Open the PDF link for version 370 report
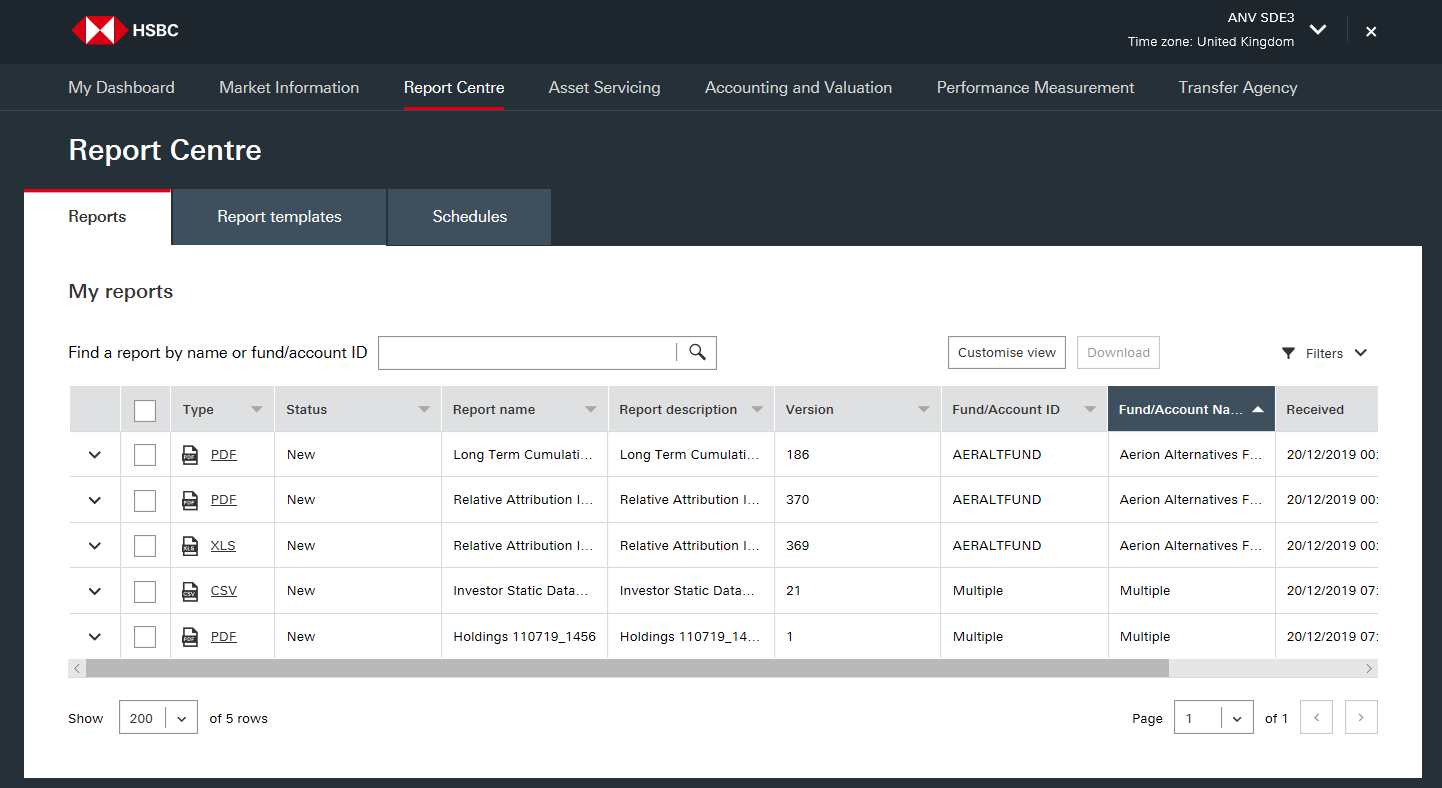The width and height of the screenshot is (1442, 788). point(223,500)
